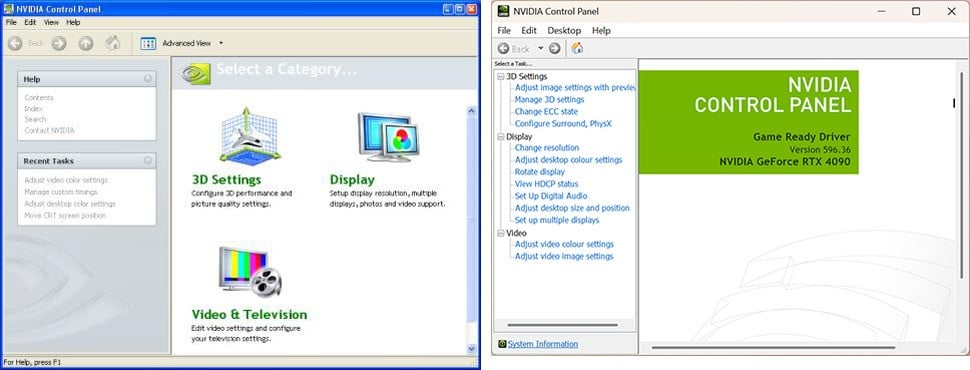Viewport: 970px width, 370px height.
Task: Select Manage 3D settings task
Action: (549, 100)
